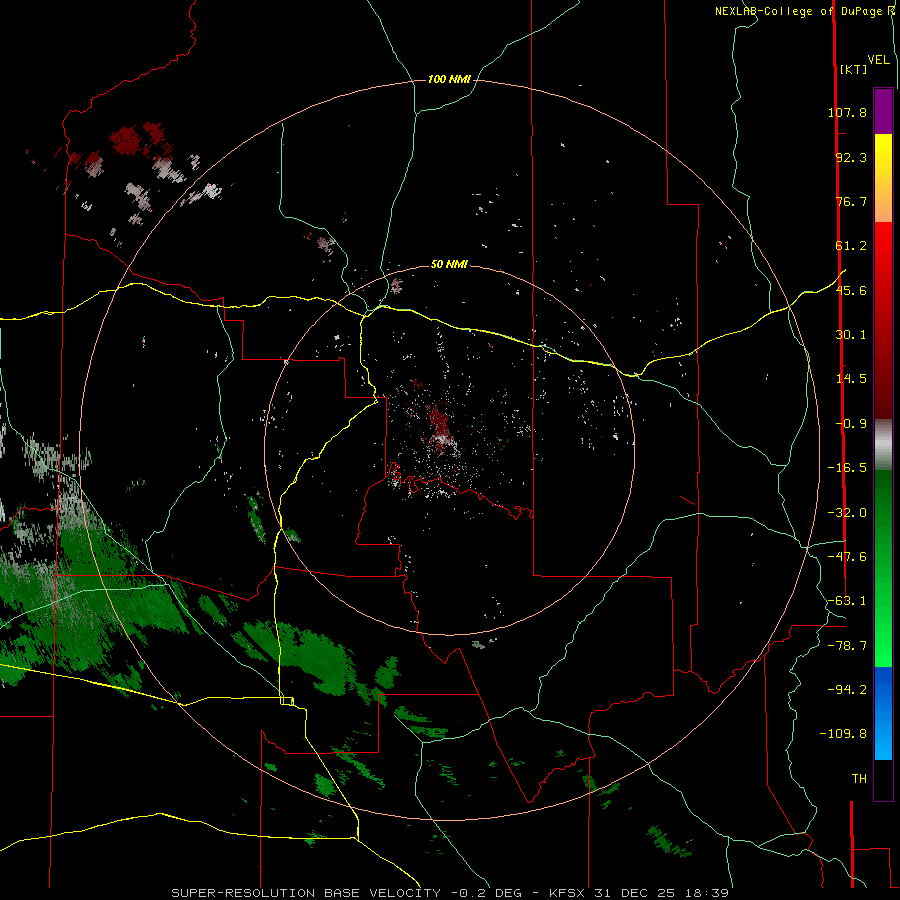Select the purple segment of the velocity scale
This screenshot has width=900, height=900.
tap(883, 111)
